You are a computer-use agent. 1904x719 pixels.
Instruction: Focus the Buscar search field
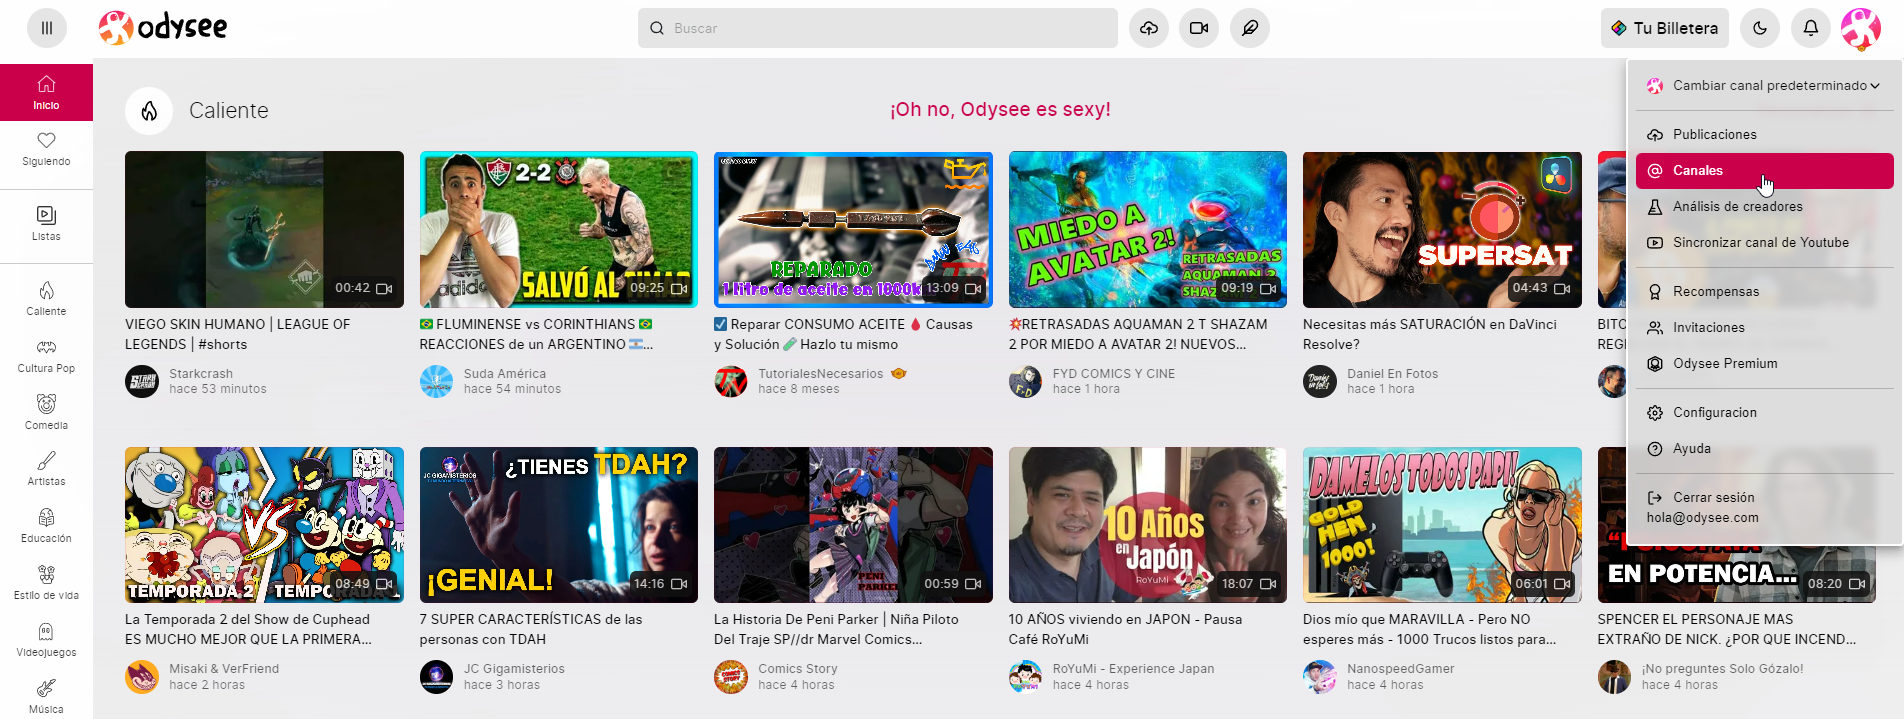pos(878,28)
